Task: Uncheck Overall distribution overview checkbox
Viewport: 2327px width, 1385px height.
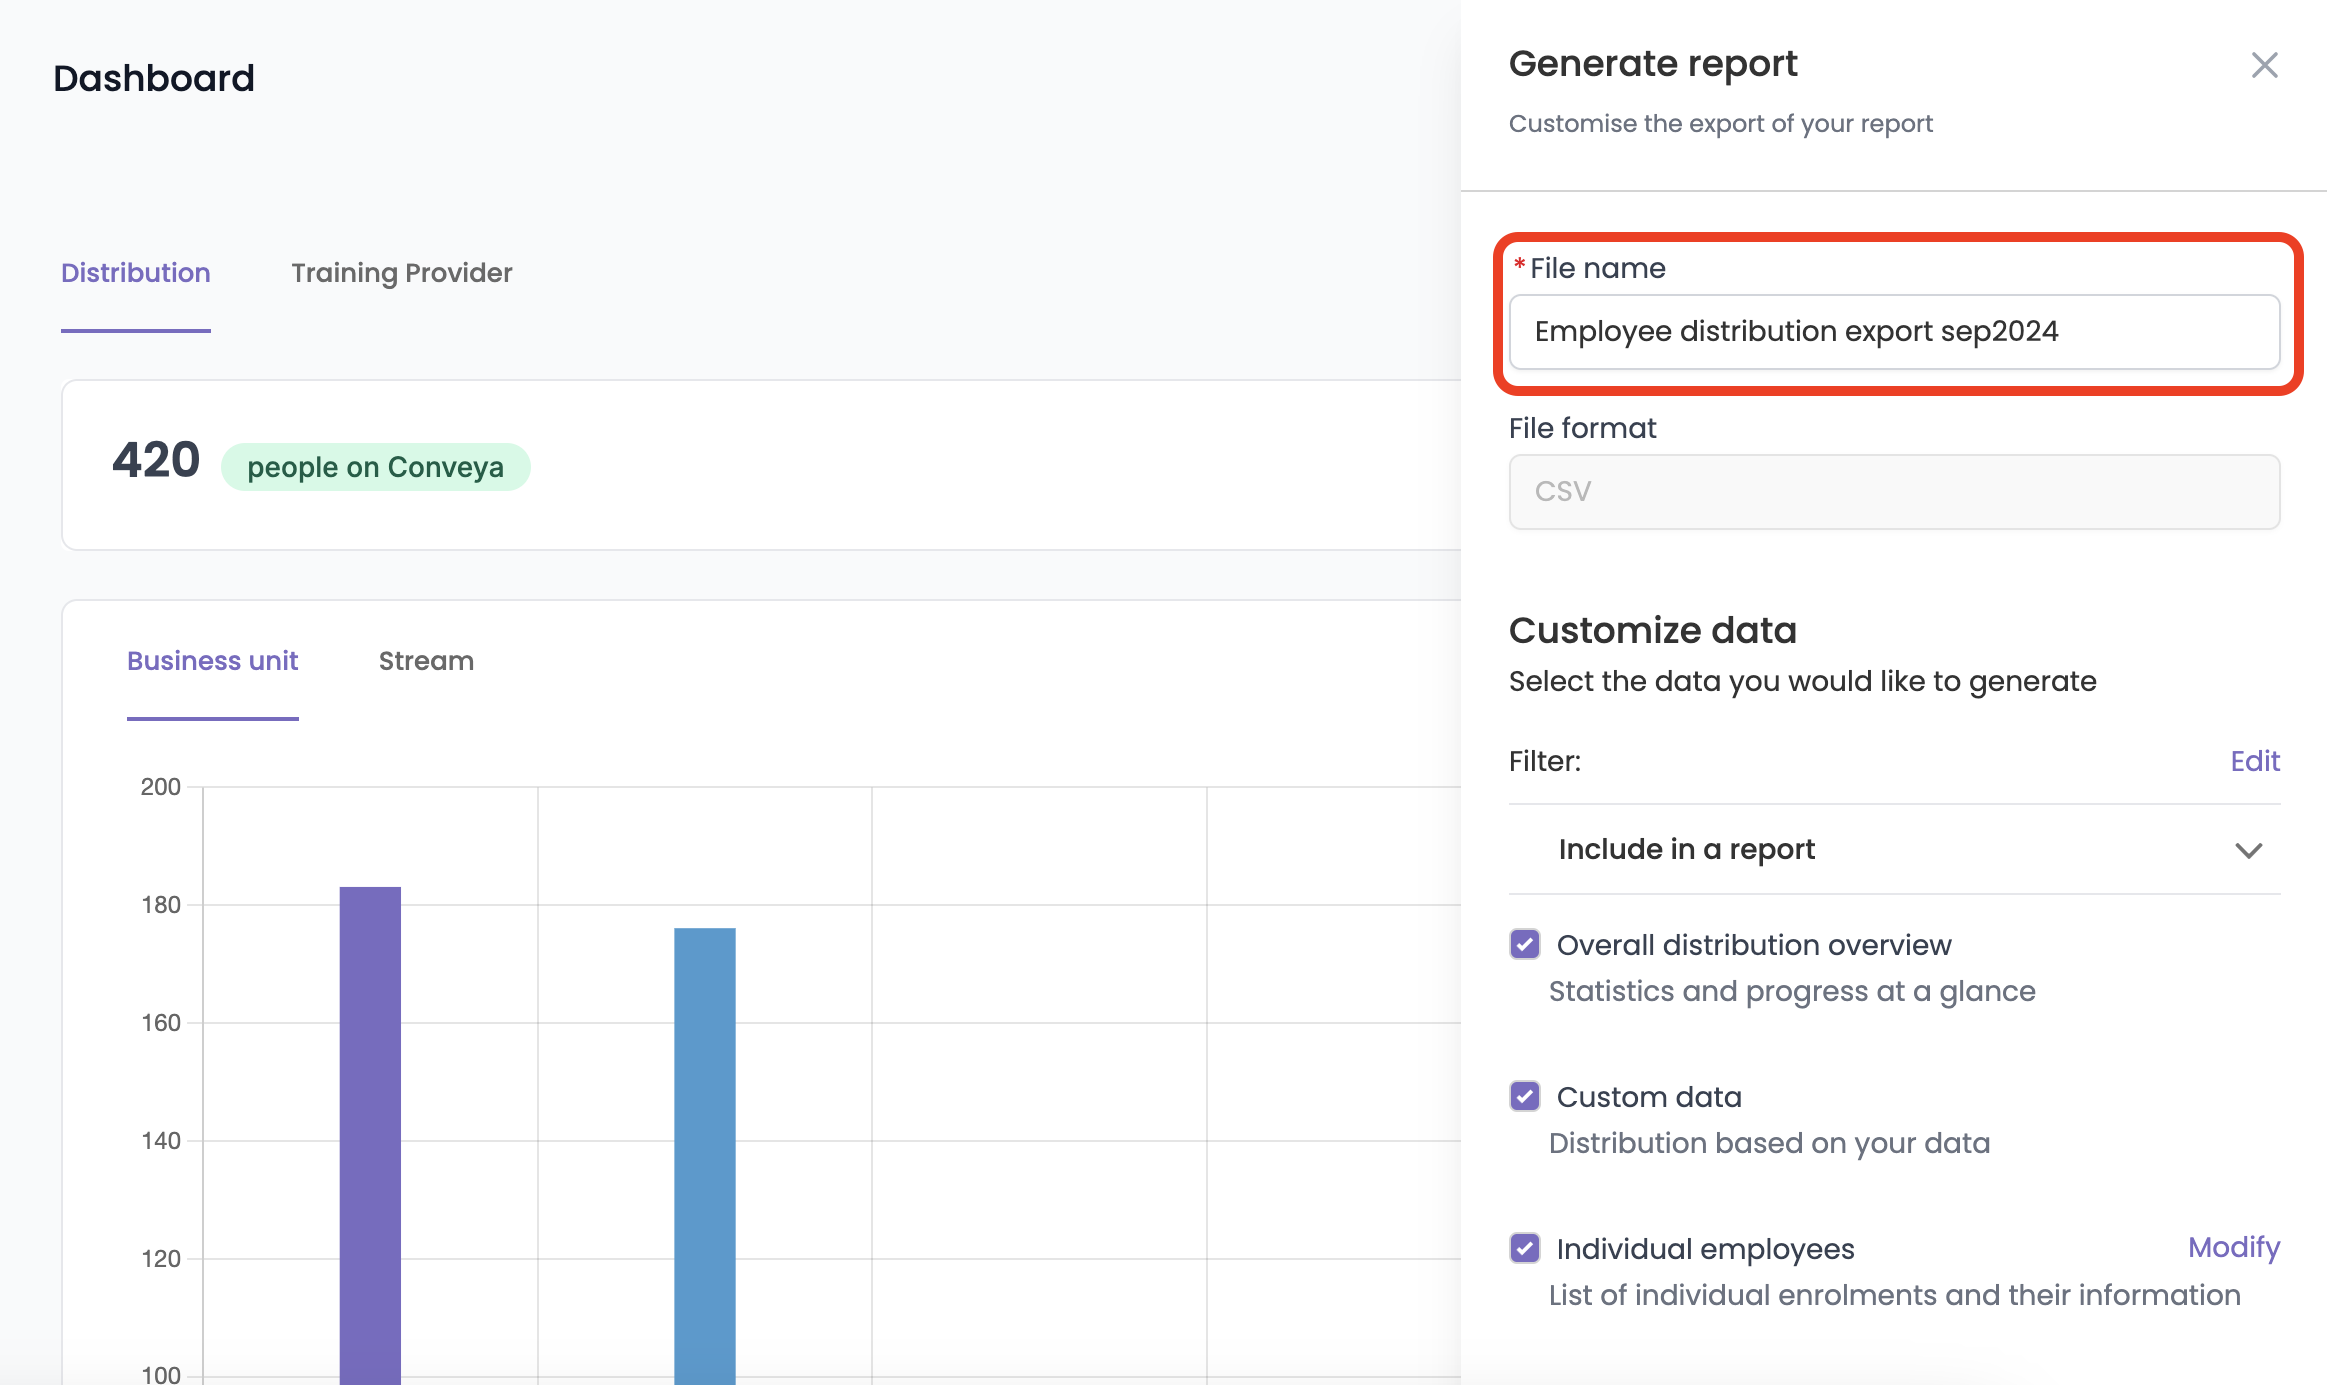Action: [x=1525, y=944]
